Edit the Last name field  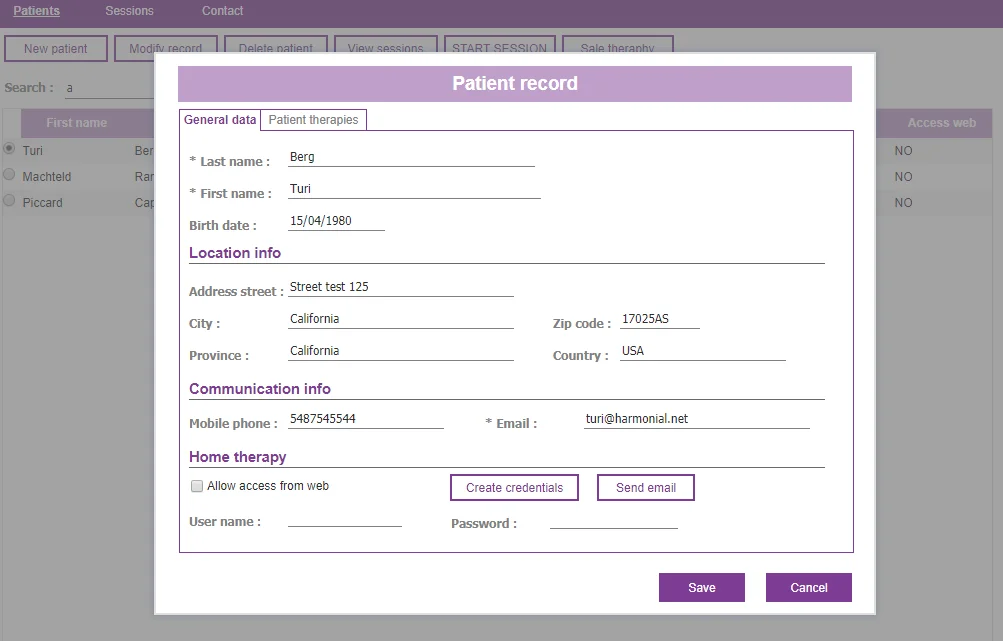tap(410, 158)
